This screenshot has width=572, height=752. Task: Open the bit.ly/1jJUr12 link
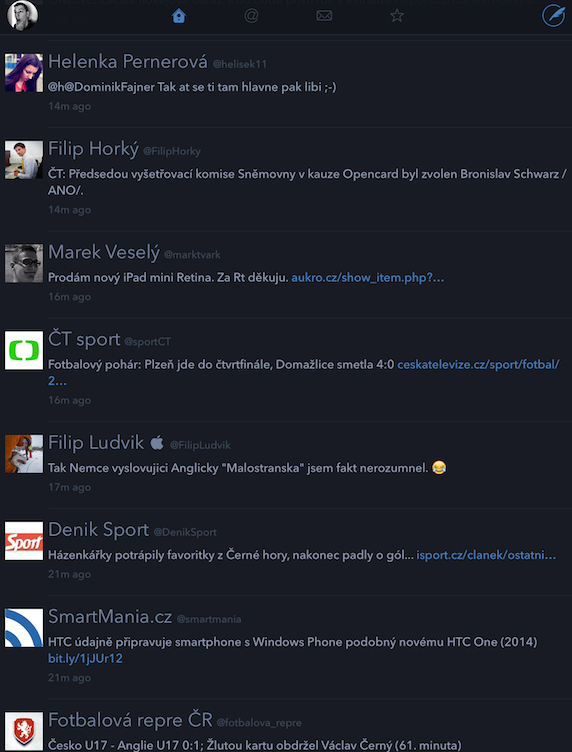tap(85, 659)
